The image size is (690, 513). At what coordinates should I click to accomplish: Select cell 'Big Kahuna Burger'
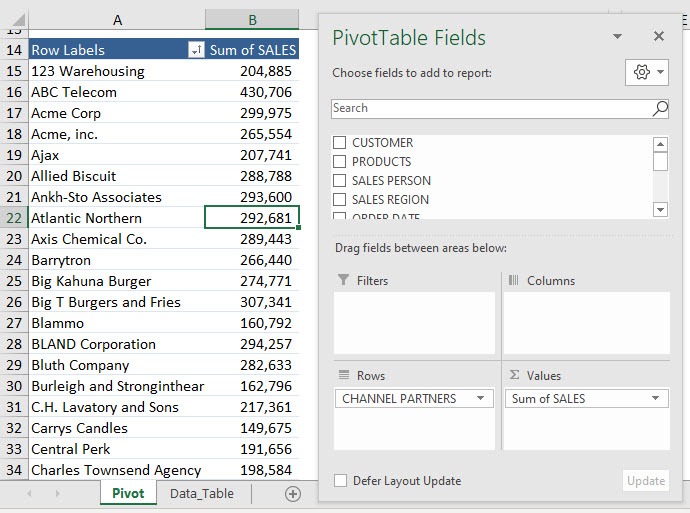point(117,281)
